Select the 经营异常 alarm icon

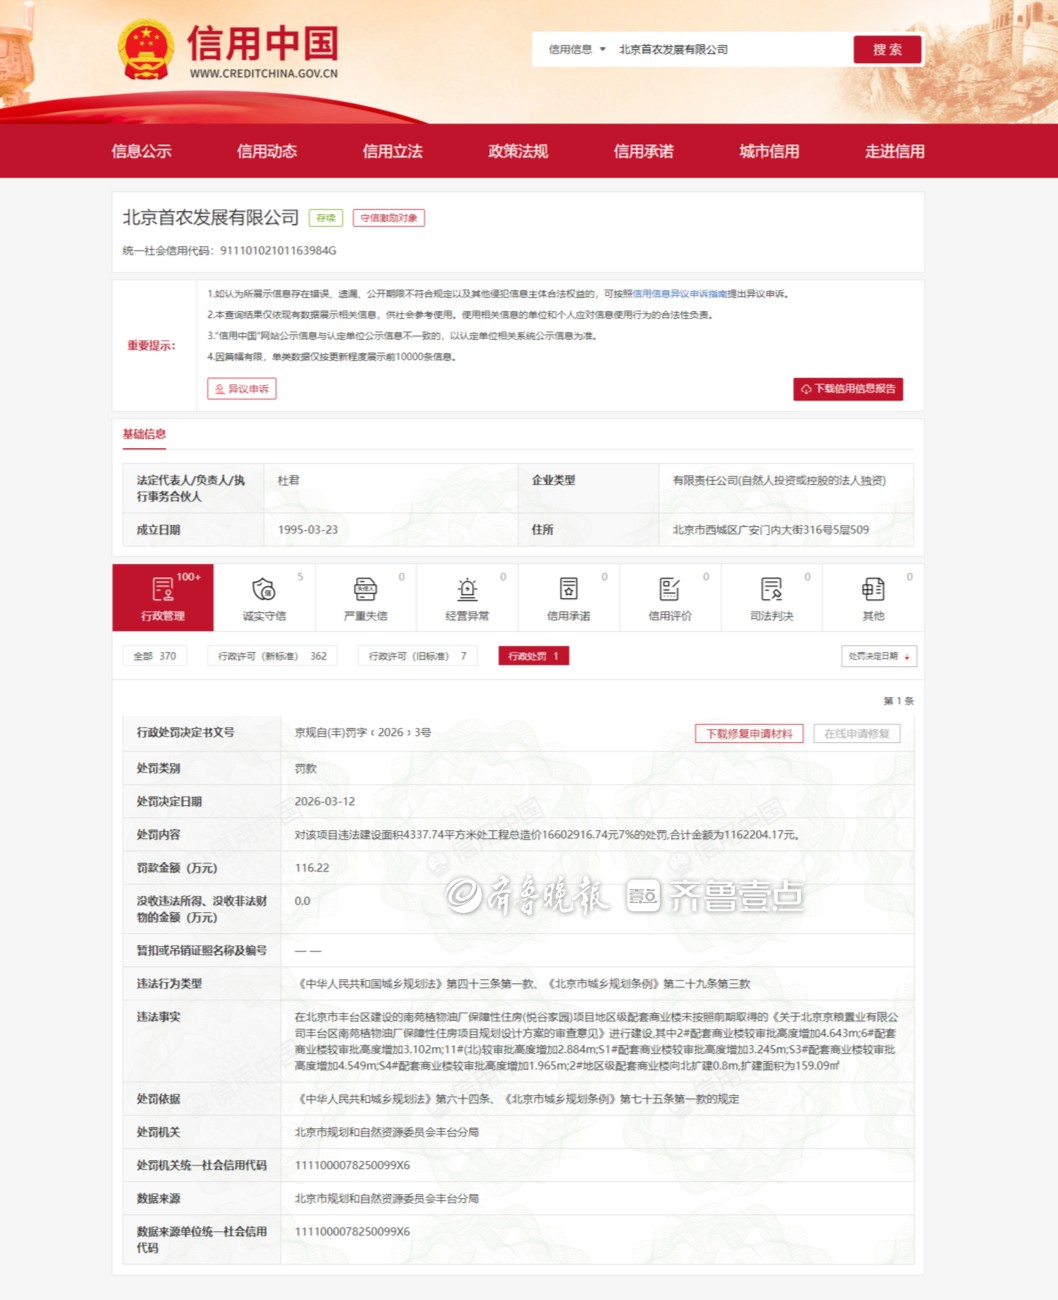coord(467,590)
